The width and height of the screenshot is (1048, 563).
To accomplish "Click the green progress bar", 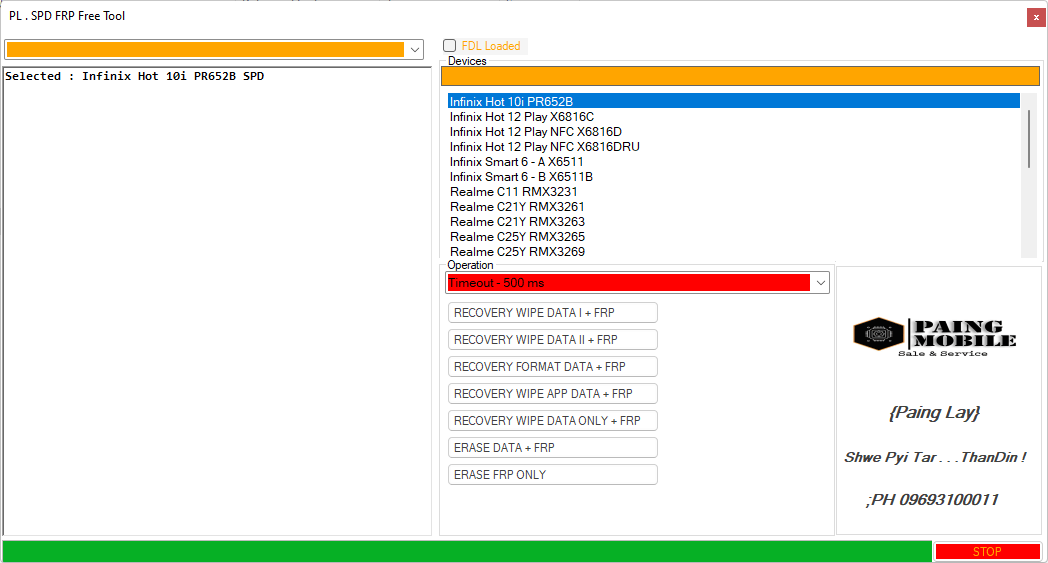I will coord(467,552).
